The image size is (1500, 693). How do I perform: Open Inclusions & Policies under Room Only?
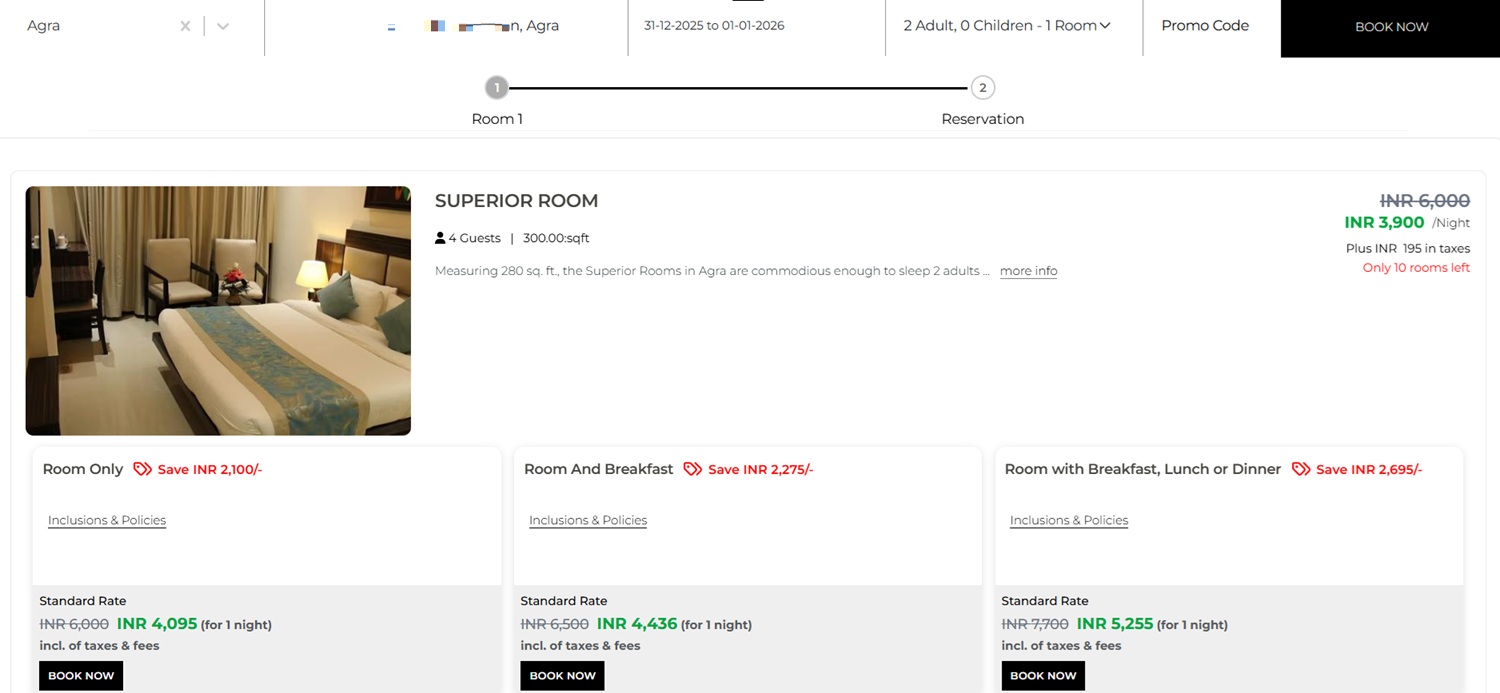[x=106, y=520]
